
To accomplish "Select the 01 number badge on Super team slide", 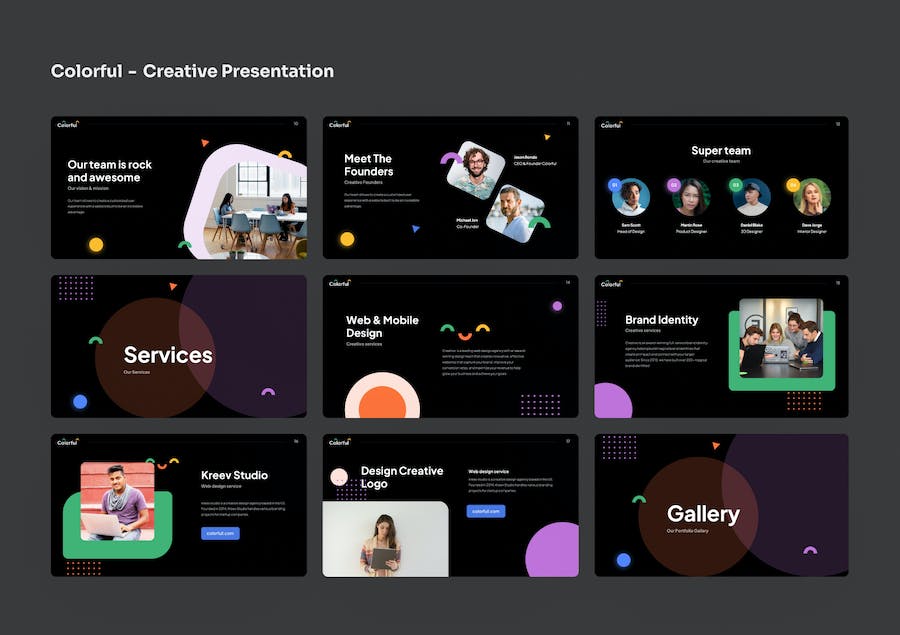I will [x=614, y=185].
